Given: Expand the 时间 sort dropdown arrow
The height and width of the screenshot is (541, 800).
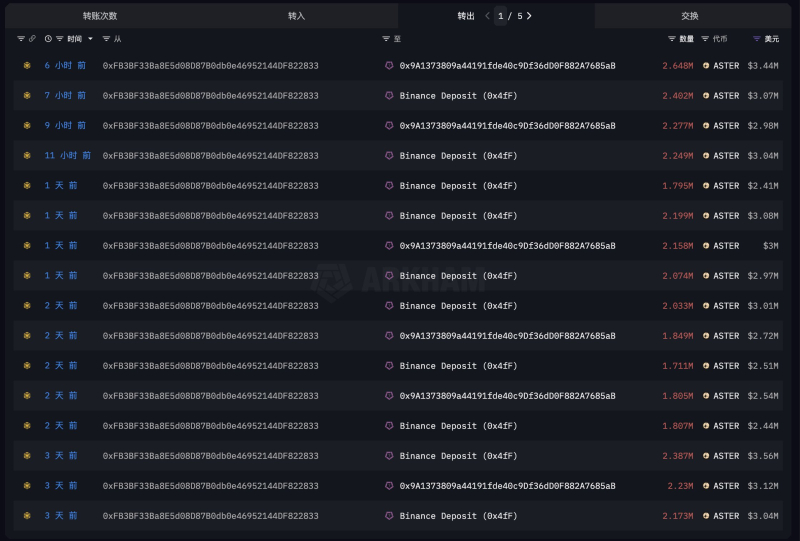Looking at the screenshot, I should 91,39.
